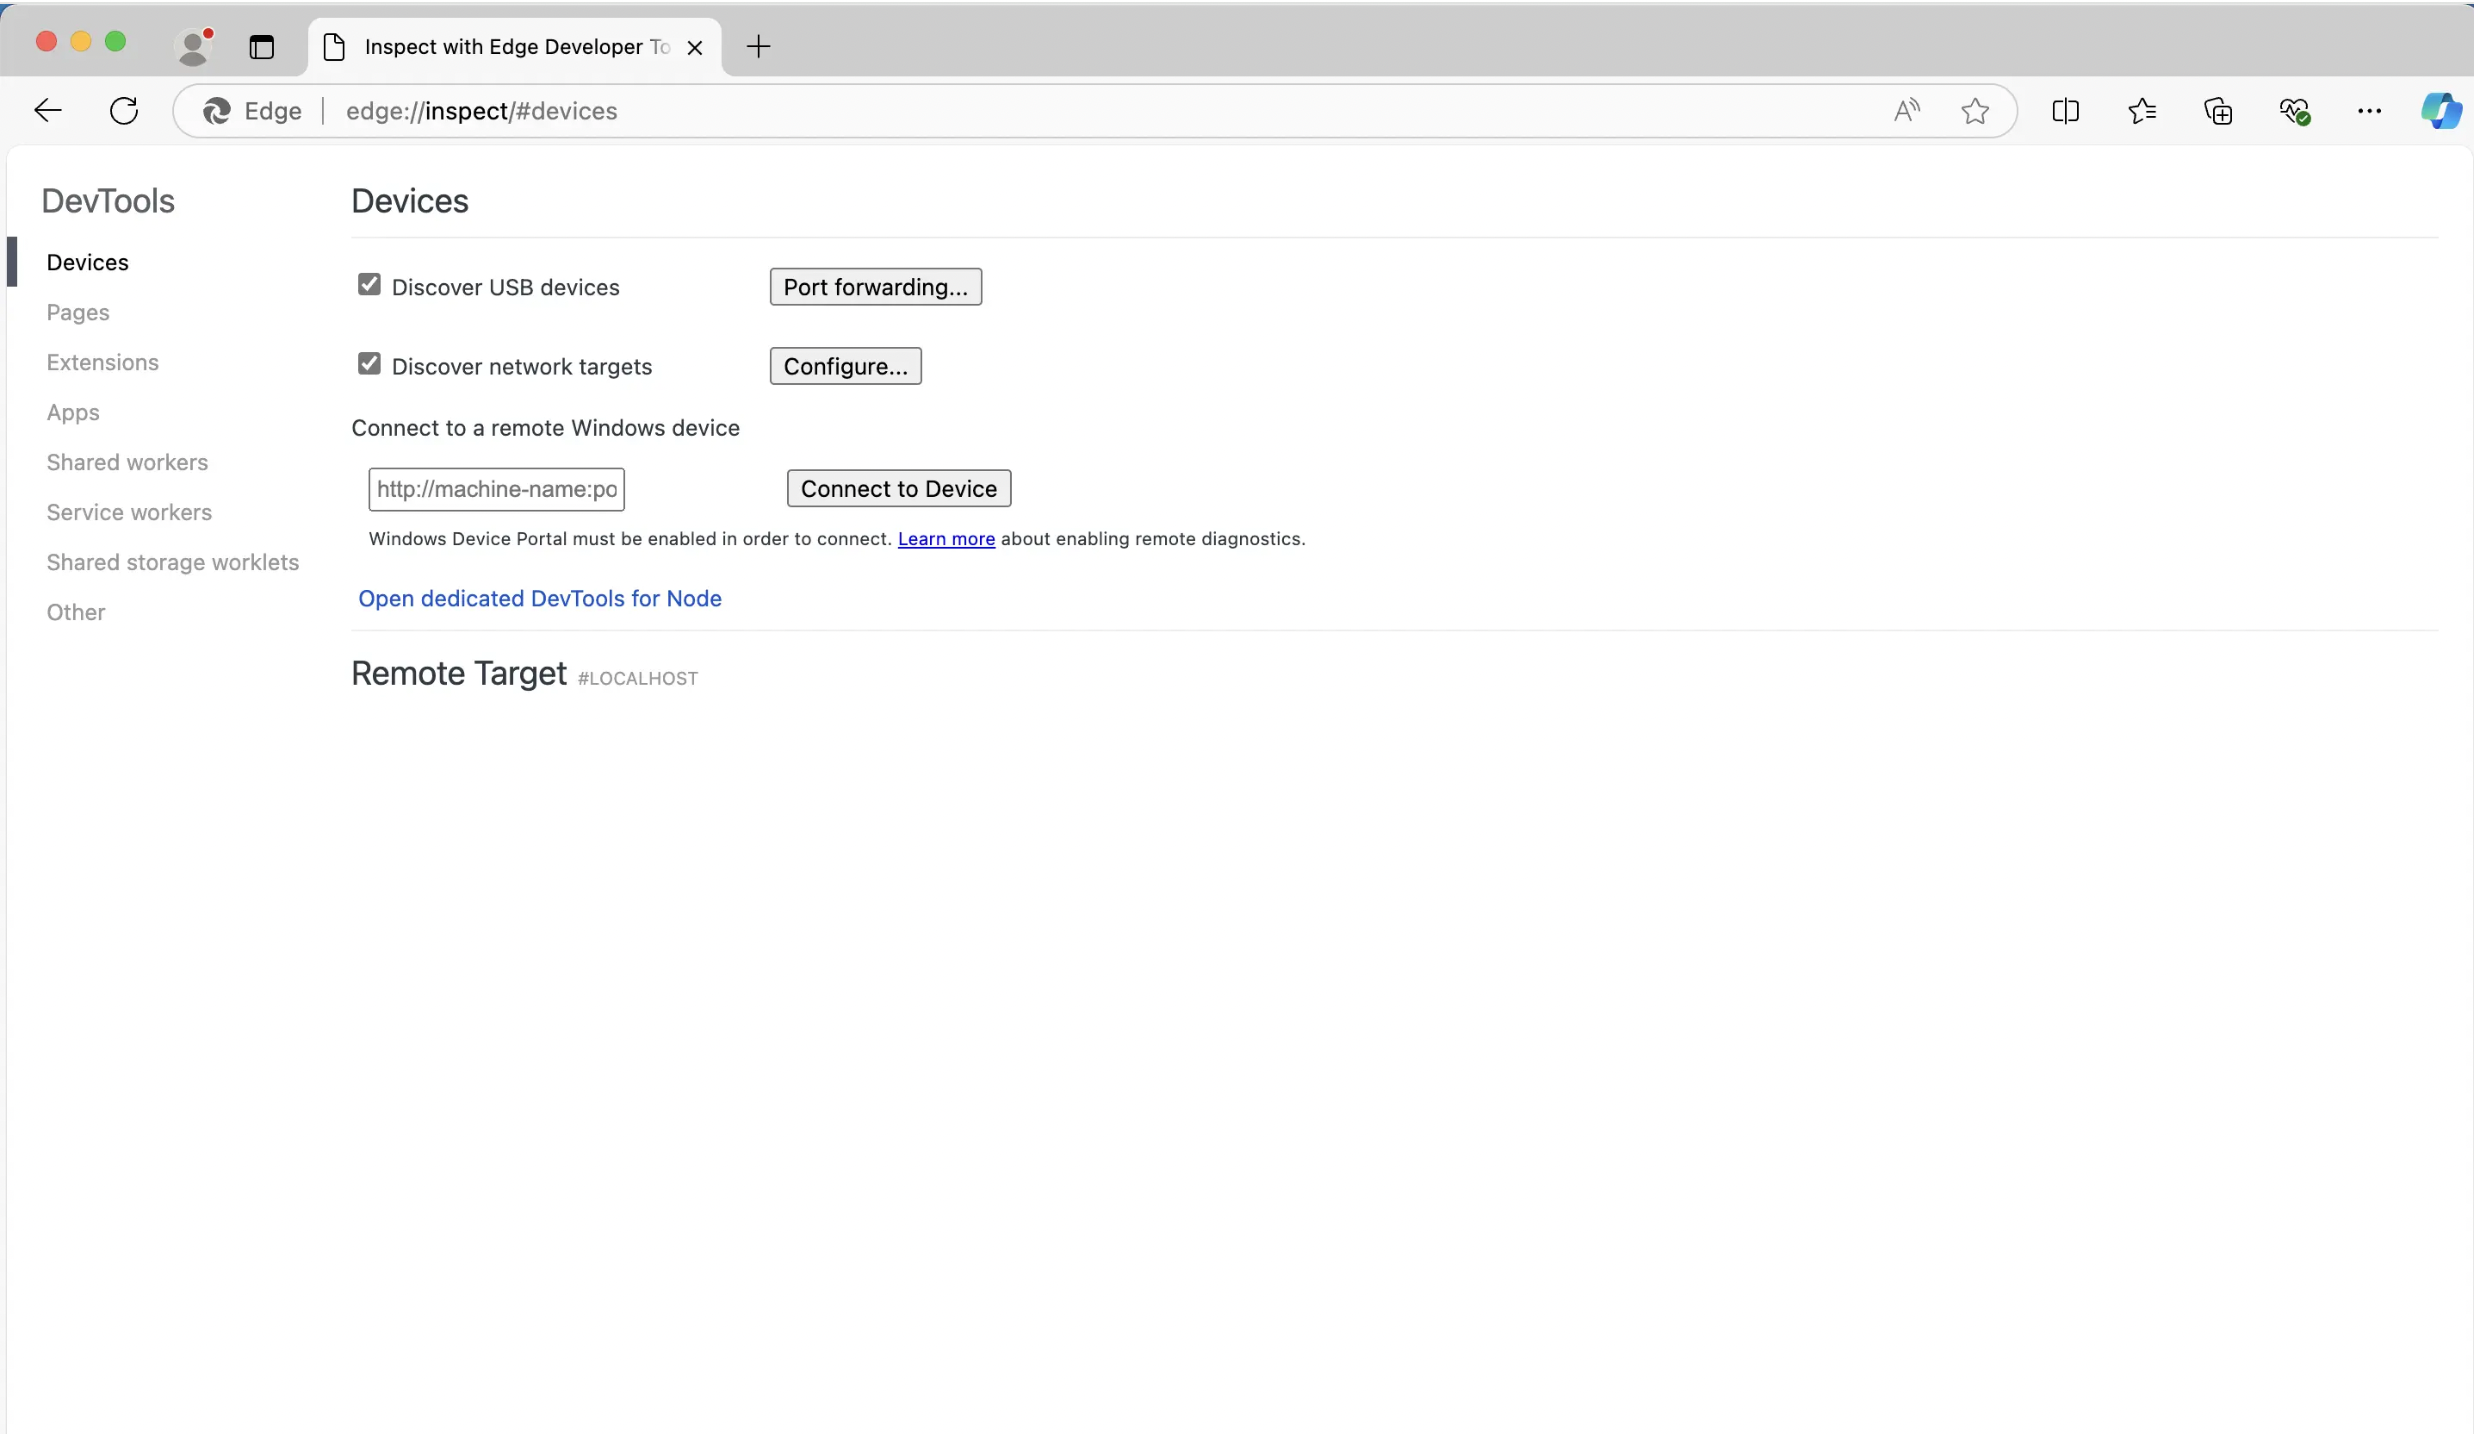Toggle Discover USB devices checkbox
The width and height of the screenshot is (2474, 1434).
pos(369,283)
